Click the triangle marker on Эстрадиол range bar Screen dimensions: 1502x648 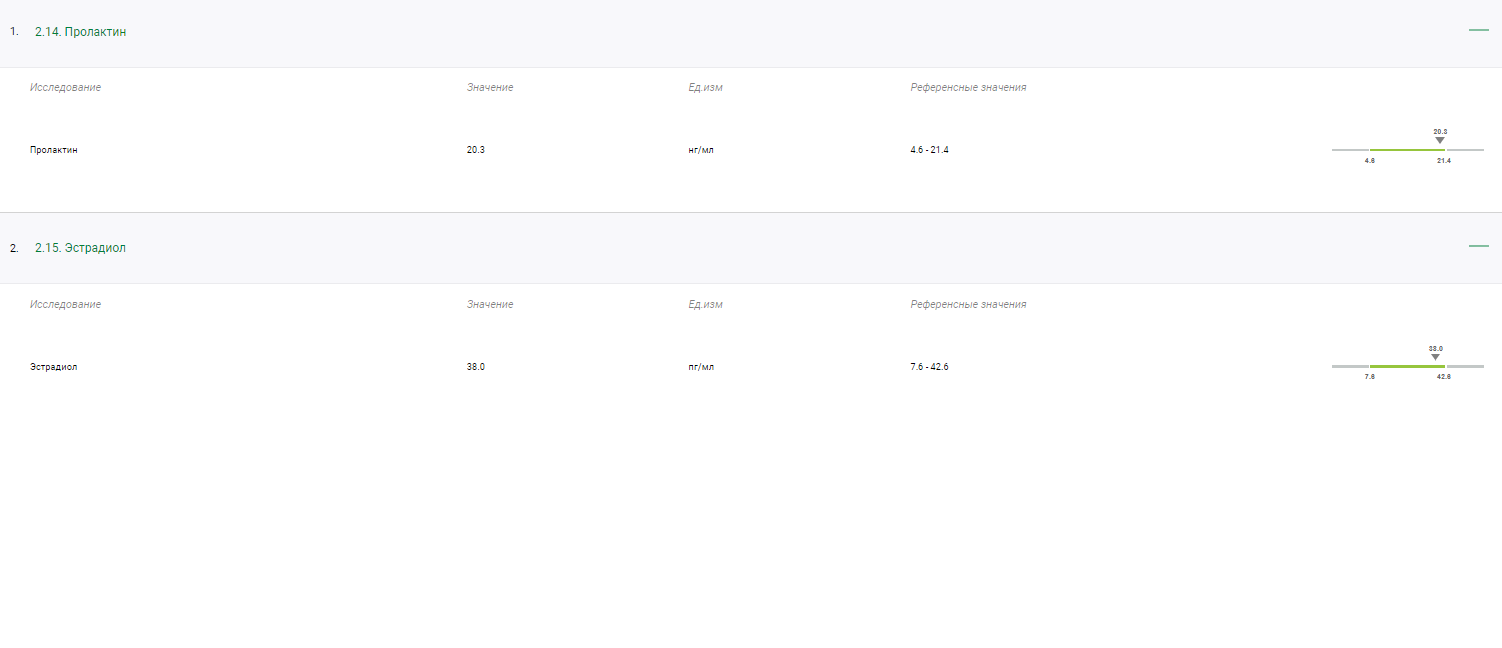click(1435, 357)
